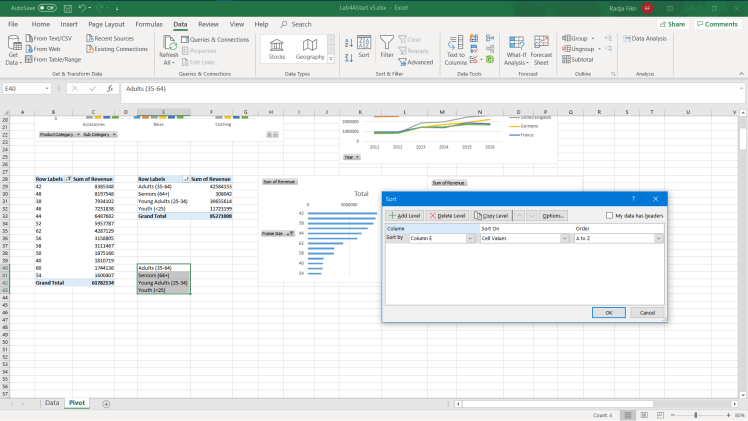Click the Add Level button

coord(405,215)
